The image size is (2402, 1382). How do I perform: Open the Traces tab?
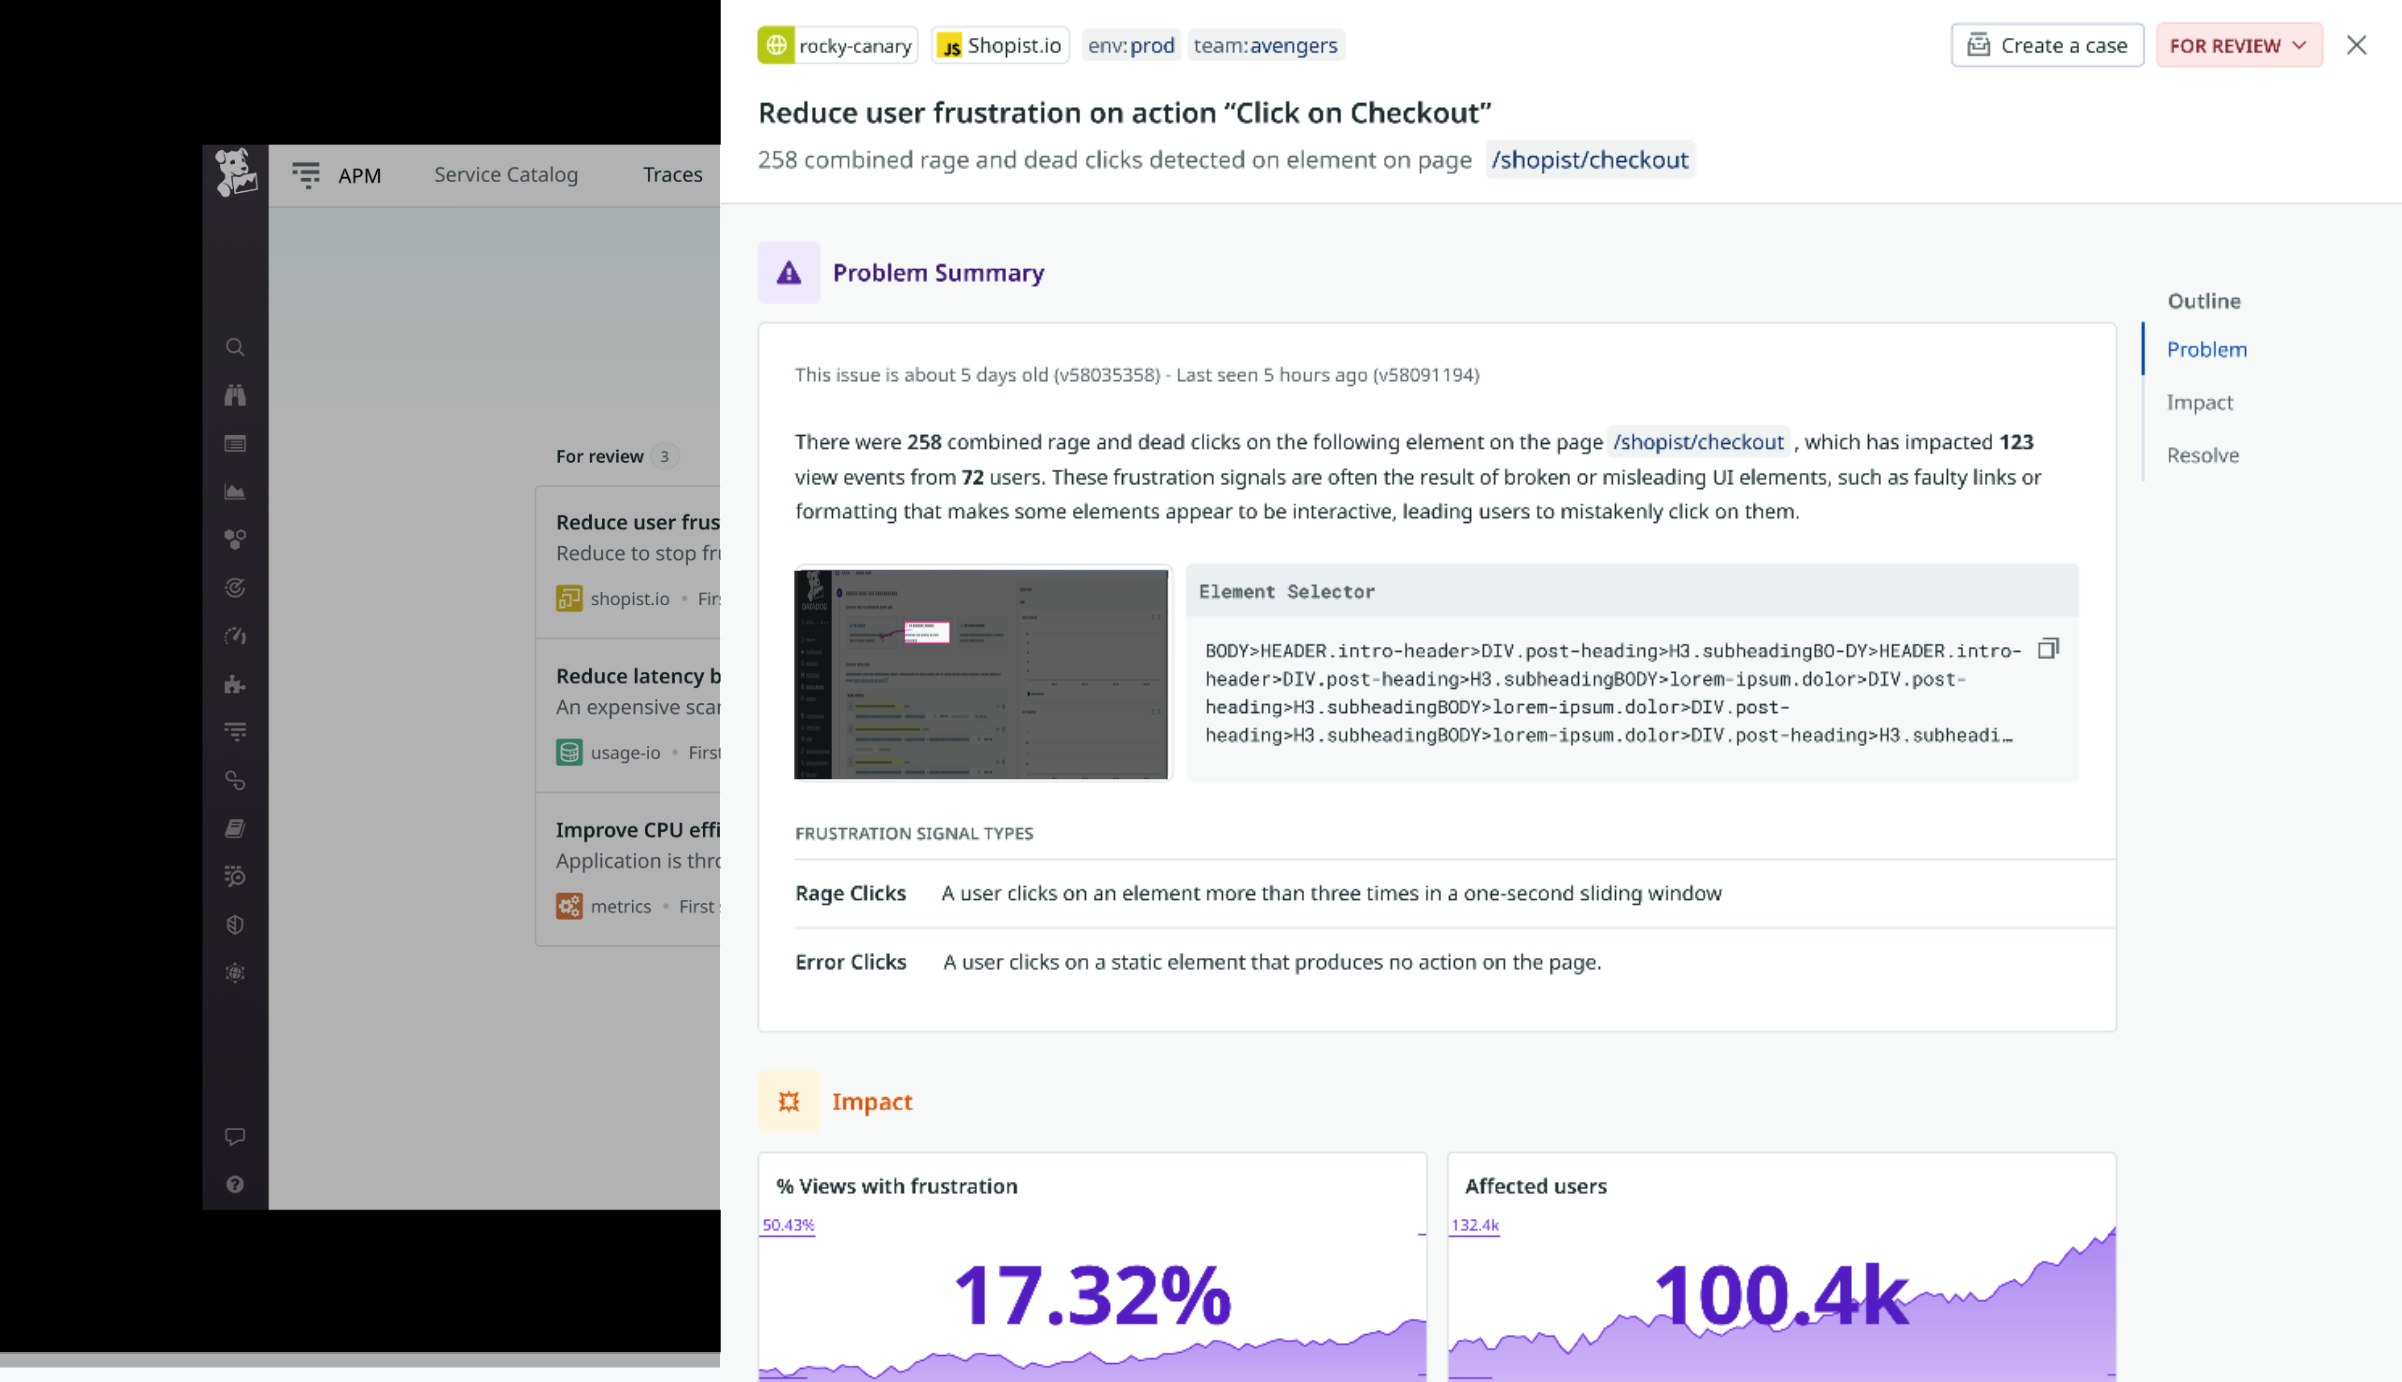[672, 175]
